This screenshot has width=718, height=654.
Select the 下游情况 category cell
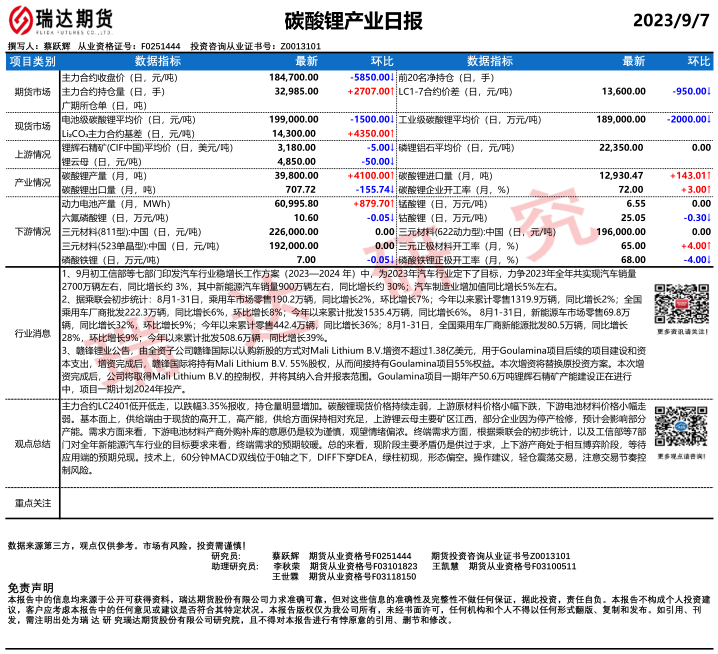[32, 230]
